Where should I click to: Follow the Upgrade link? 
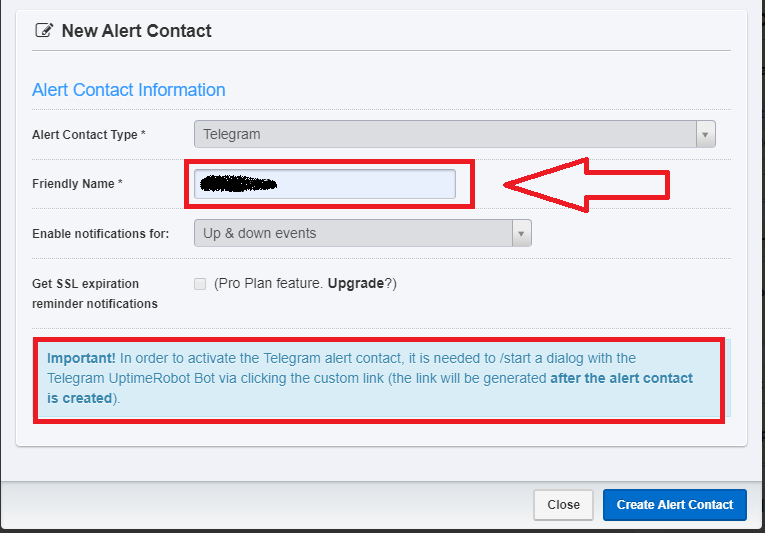point(356,283)
